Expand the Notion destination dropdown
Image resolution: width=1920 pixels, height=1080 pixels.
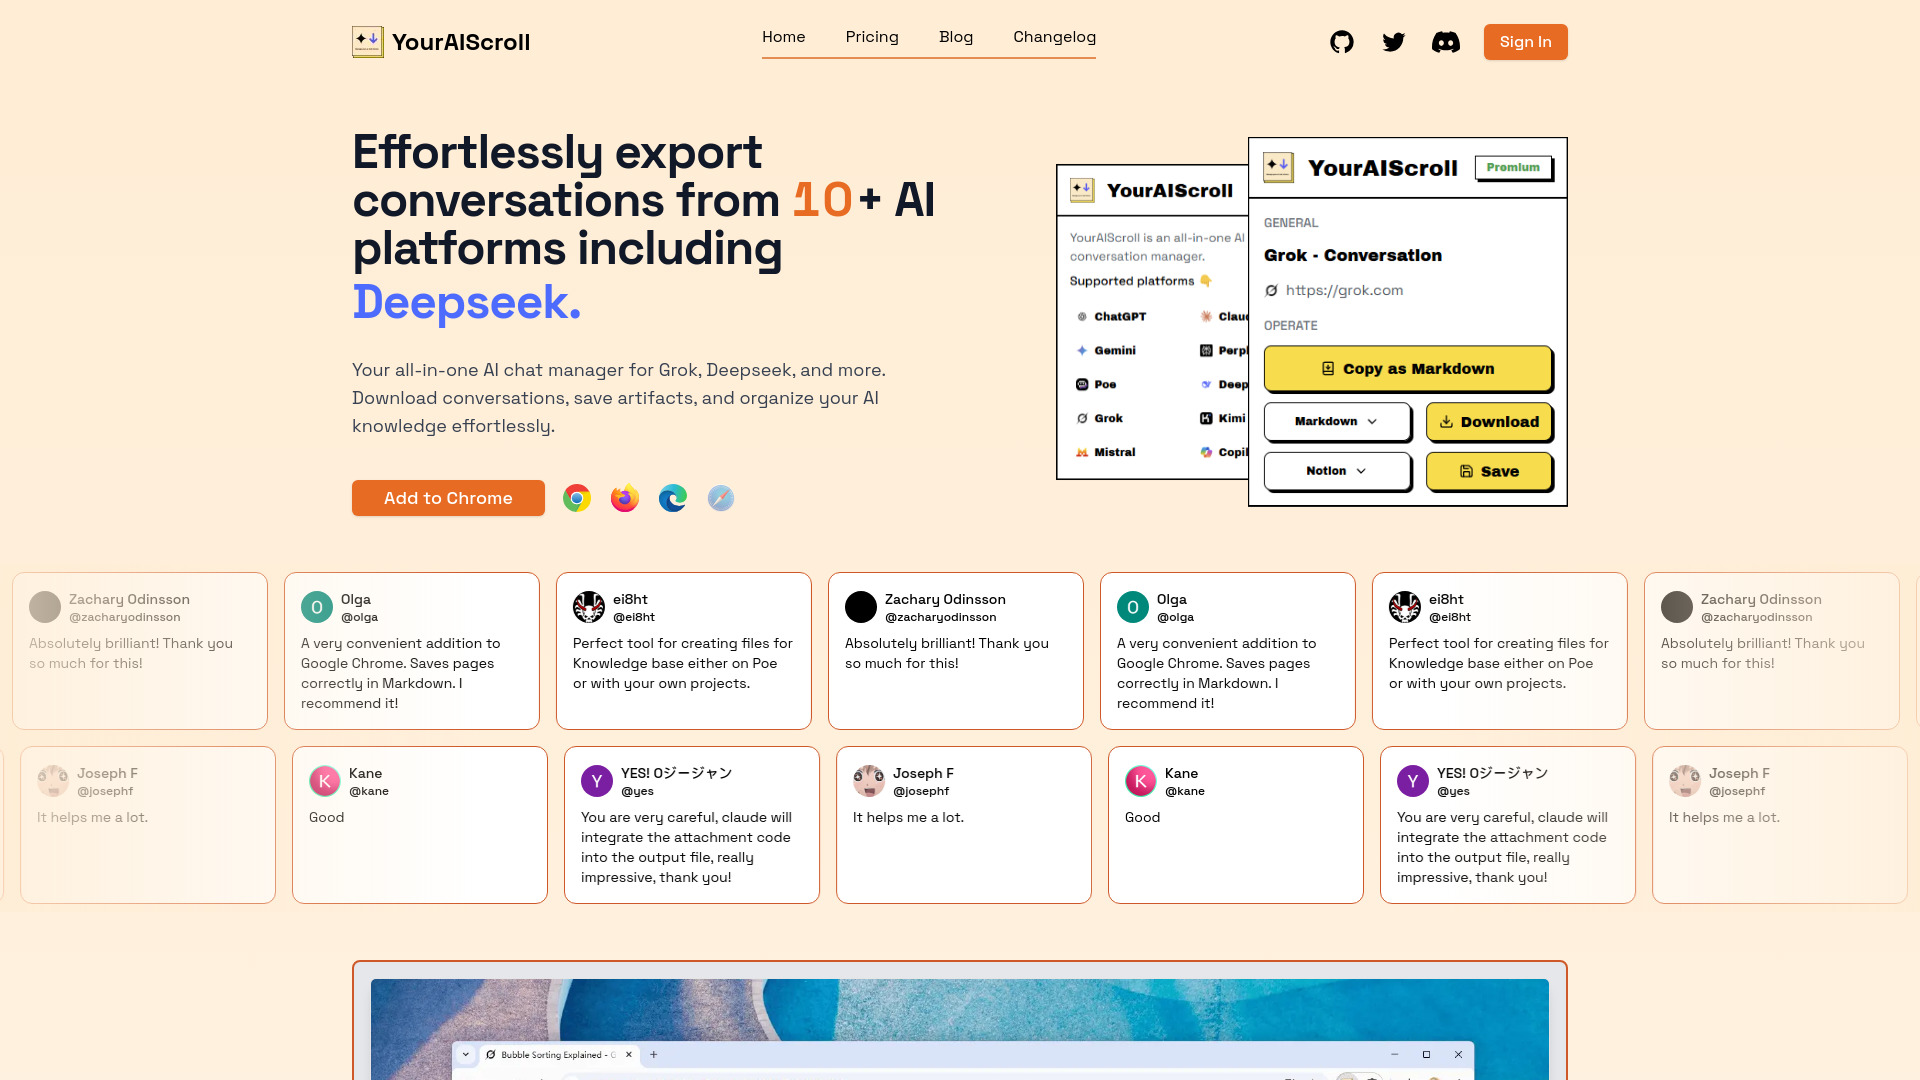coord(1337,471)
